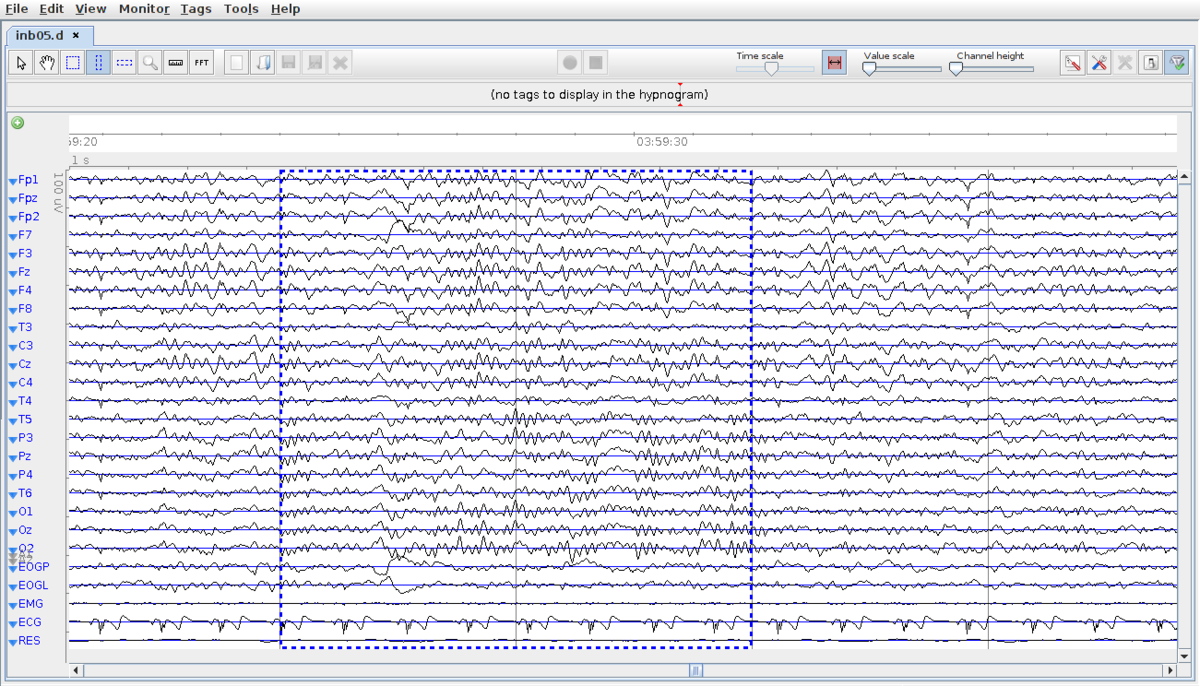This screenshot has height=686, width=1200.
Task: Click the green plus icon above channel labels
Action: (x=16, y=123)
